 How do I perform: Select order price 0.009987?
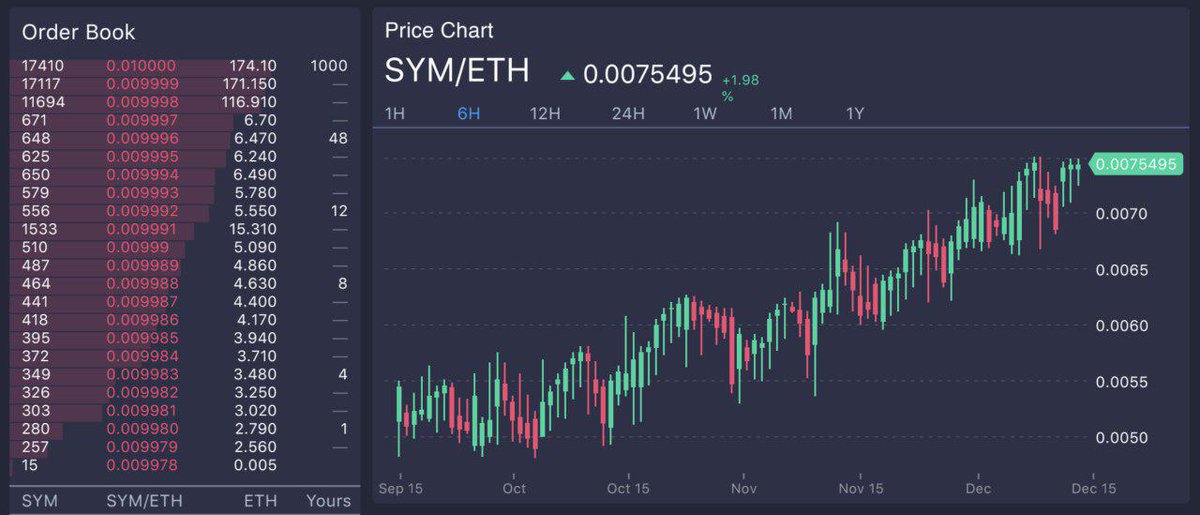[x=141, y=301]
